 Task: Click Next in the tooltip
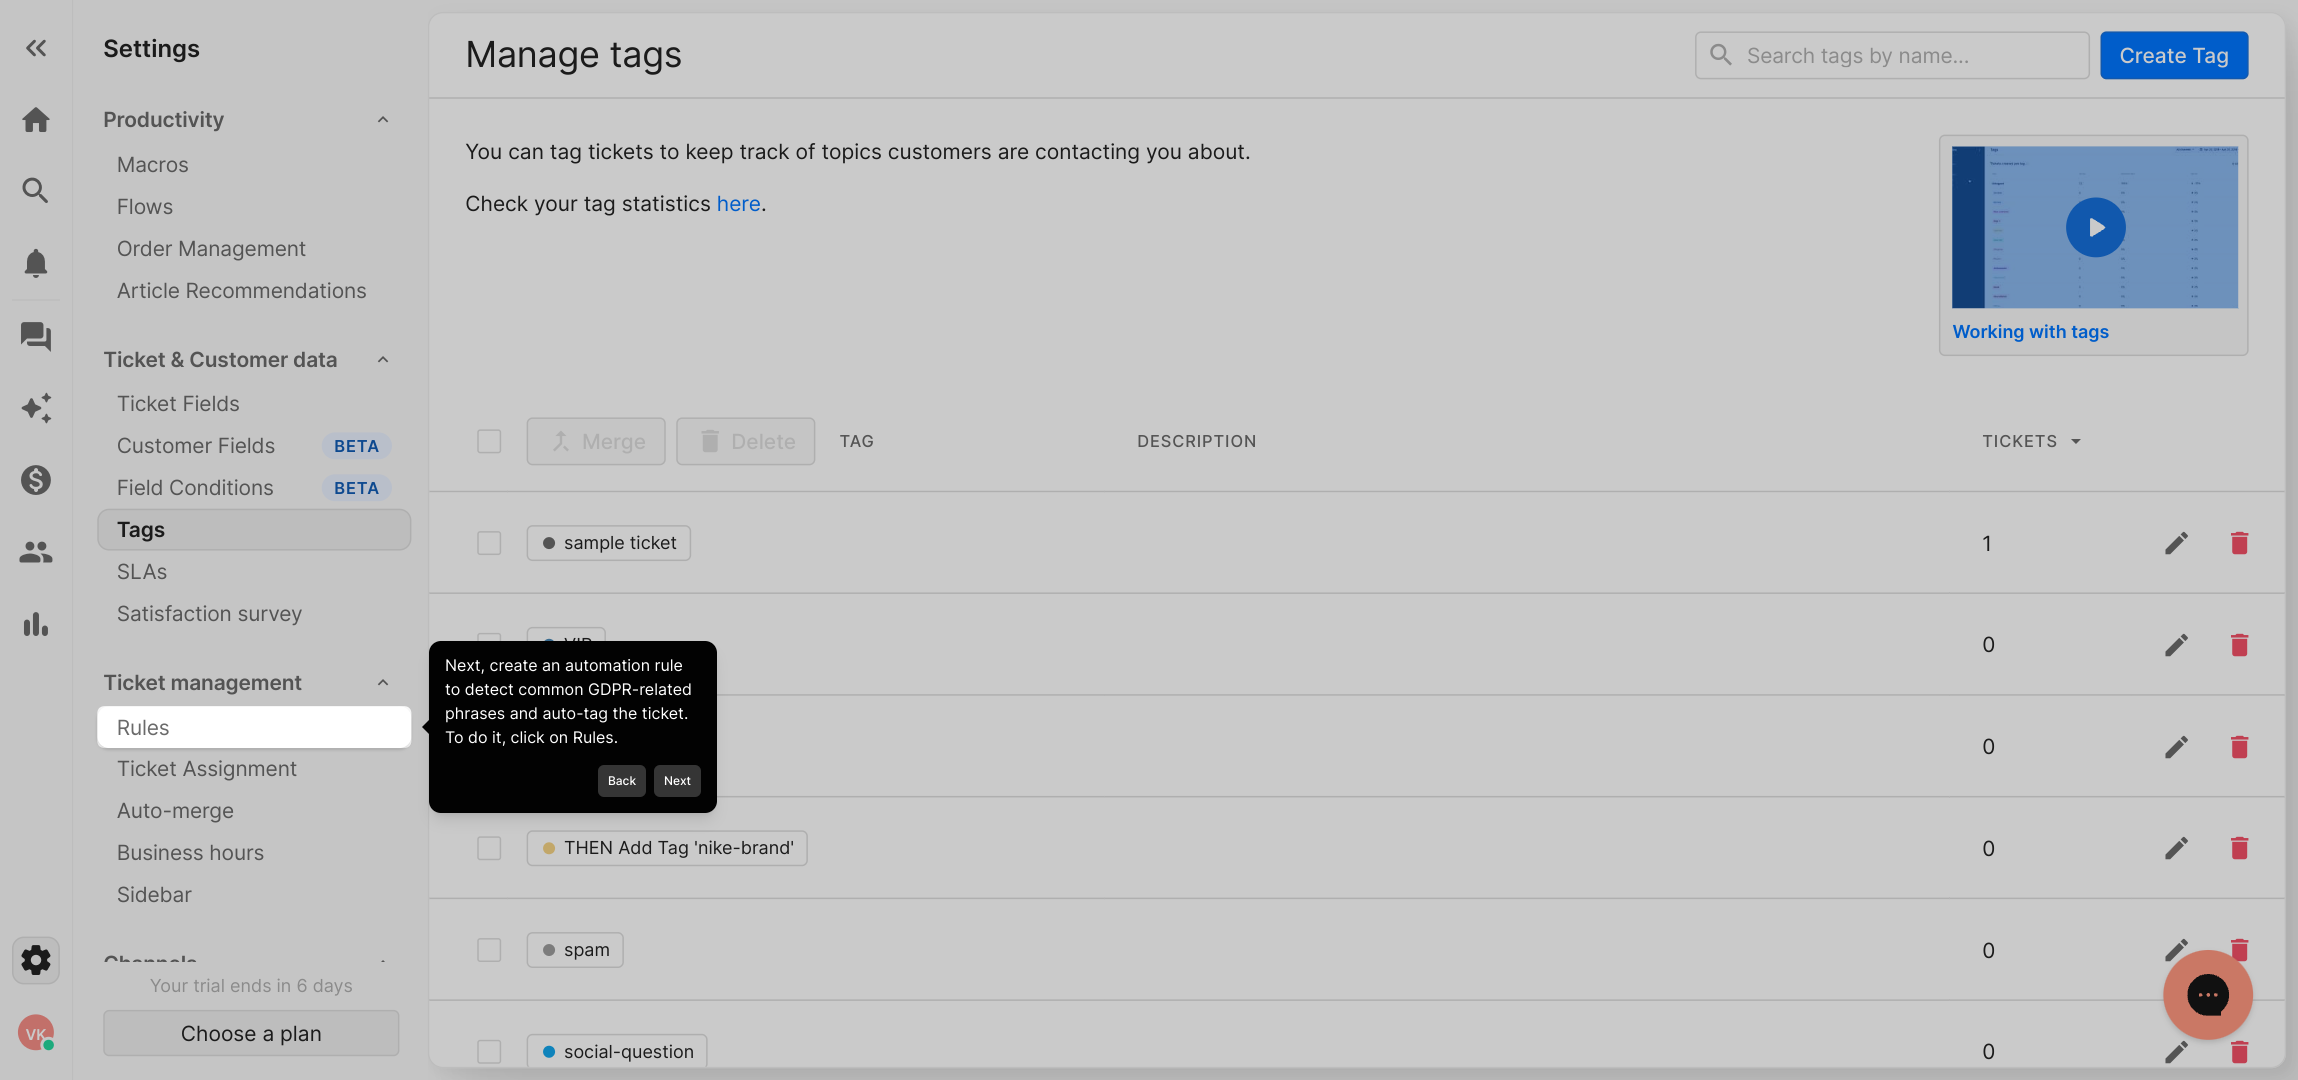pyautogui.click(x=677, y=781)
